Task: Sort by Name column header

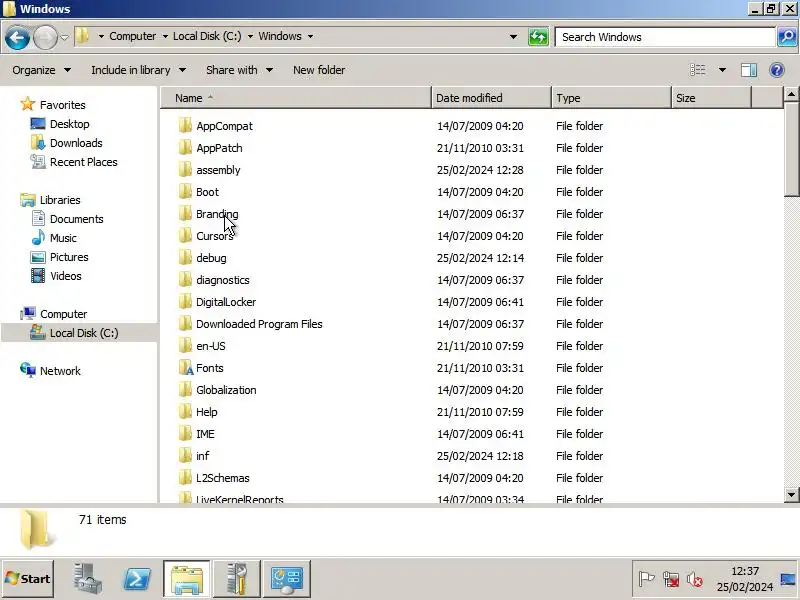Action: tap(296, 98)
